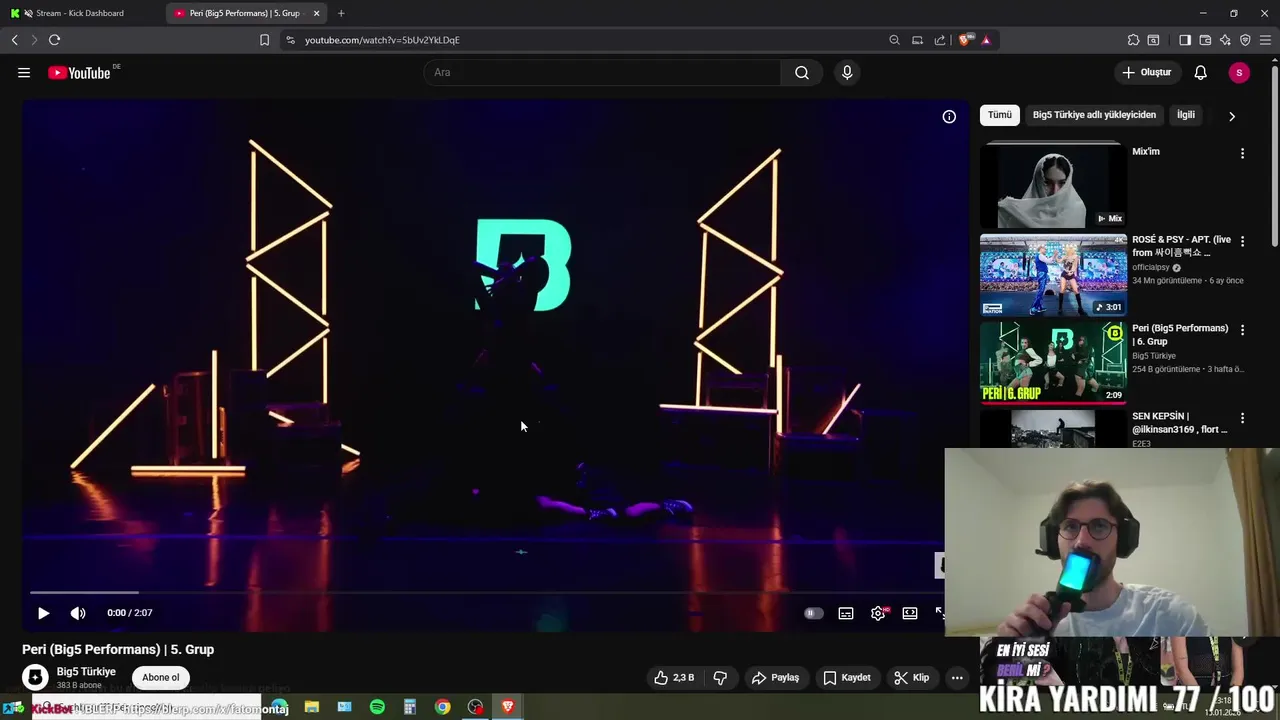Mute the video volume
Viewport: 1280px width, 720px height.
(x=78, y=613)
